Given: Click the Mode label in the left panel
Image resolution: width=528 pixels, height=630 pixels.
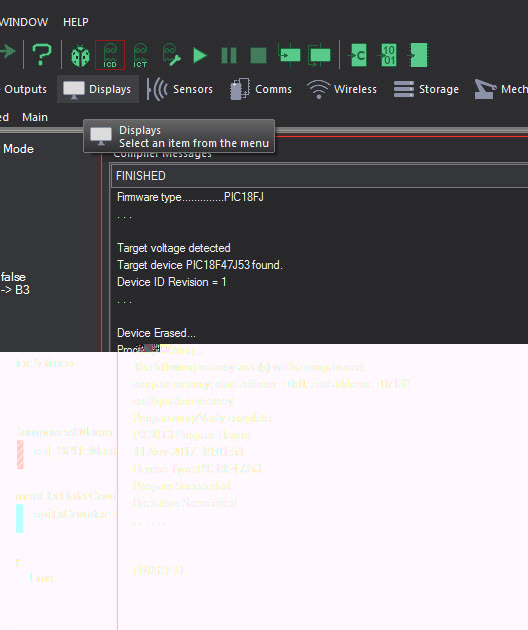Looking at the screenshot, I should 18,149.
